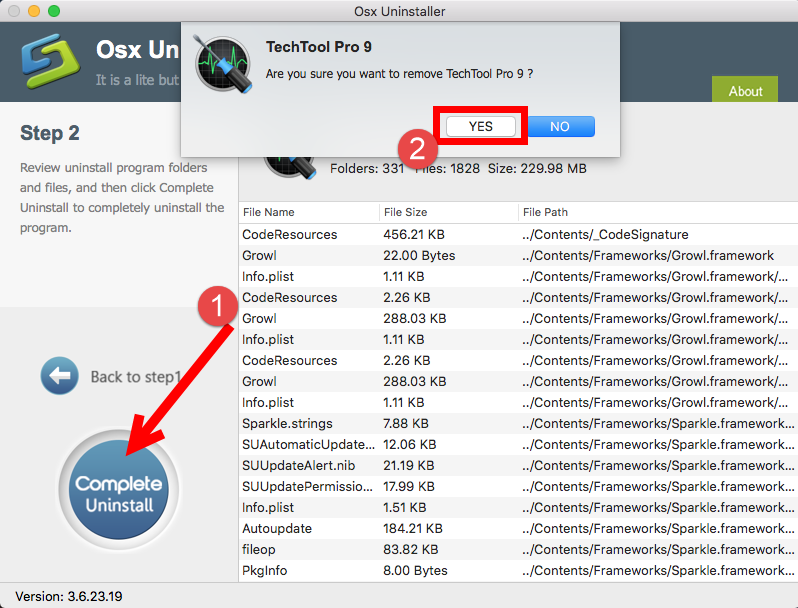This screenshot has height=608, width=798.
Task: Select the Sparkle.strings file row
Action: tap(518, 423)
